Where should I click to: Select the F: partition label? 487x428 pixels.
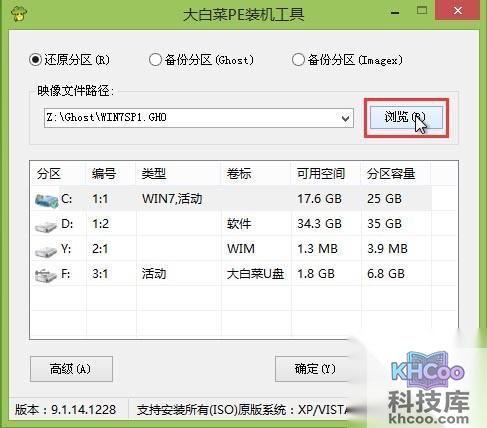tap(66, 274)
